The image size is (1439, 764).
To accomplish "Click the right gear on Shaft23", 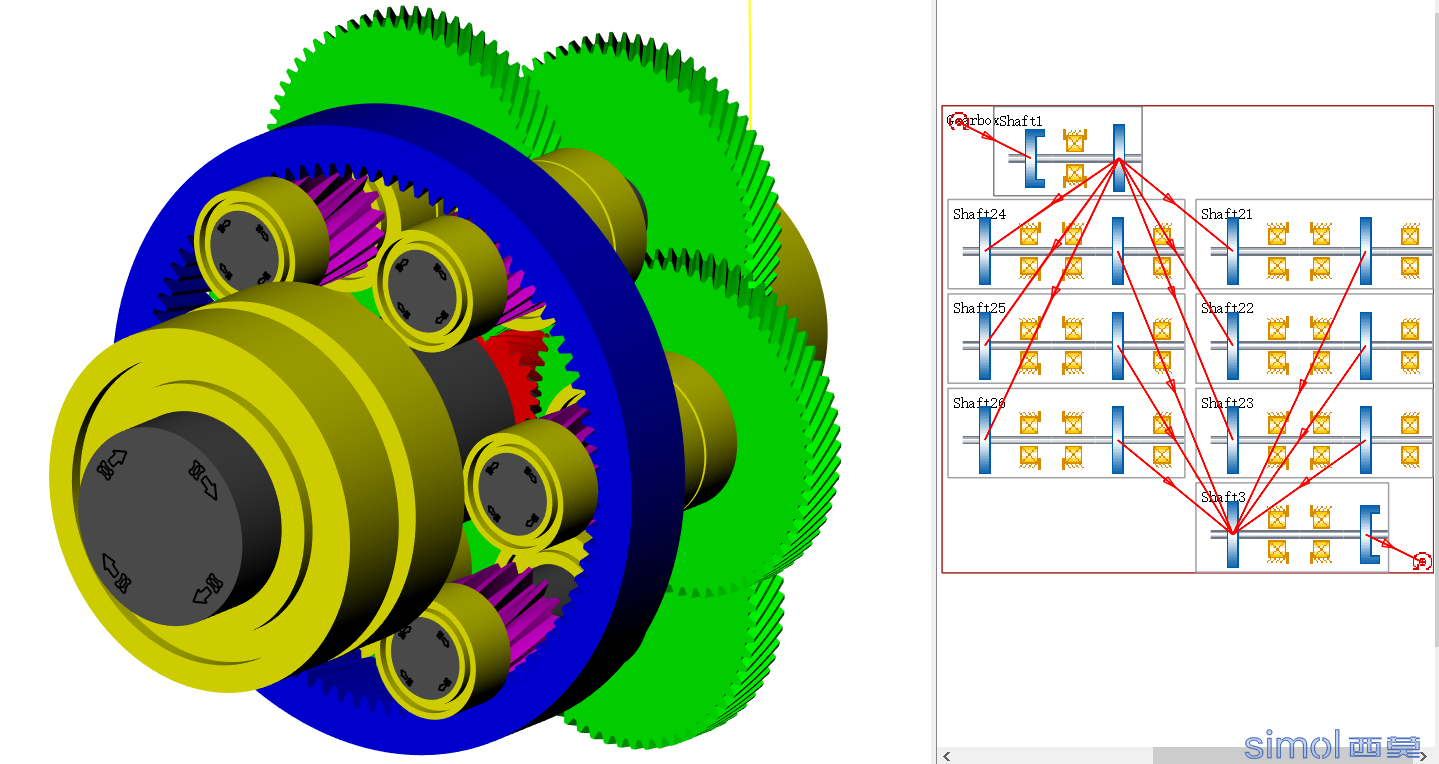I will pyautogui.click(x=1366, y=440).
